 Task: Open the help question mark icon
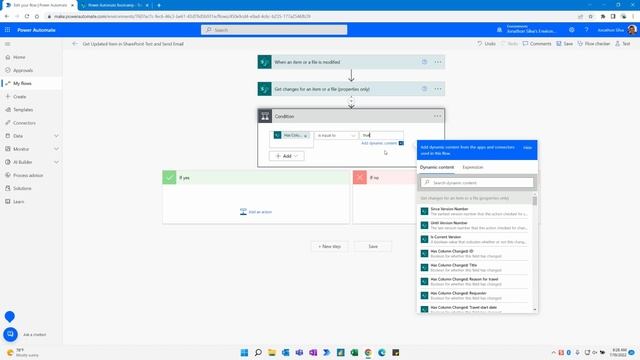click(x=587, y=30)
